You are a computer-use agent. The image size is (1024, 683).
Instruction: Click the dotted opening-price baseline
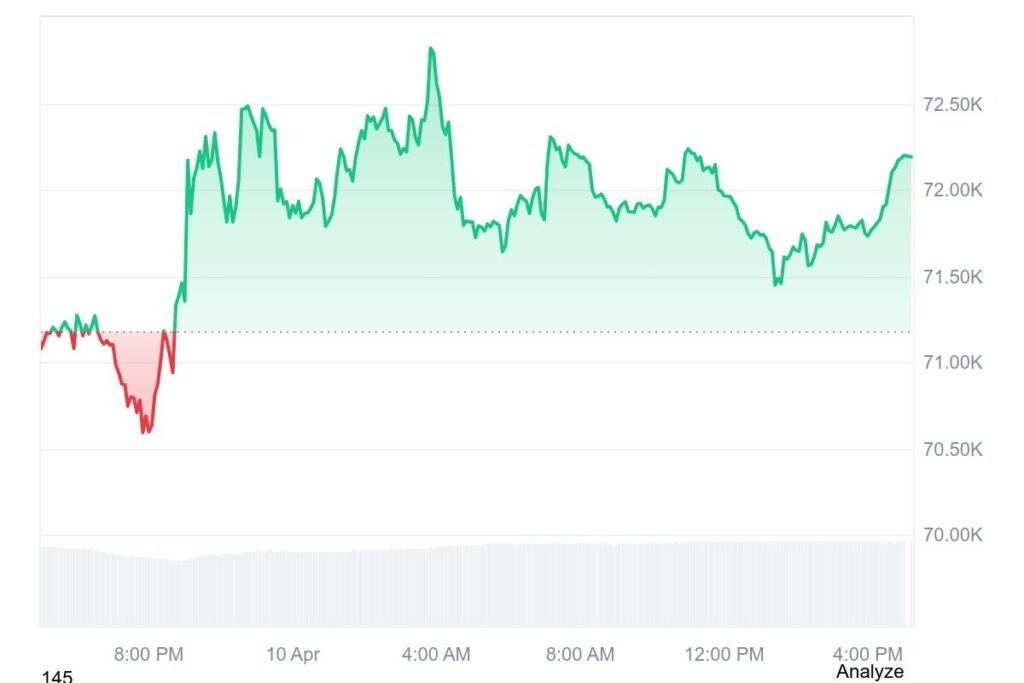[x=550, y=331]
